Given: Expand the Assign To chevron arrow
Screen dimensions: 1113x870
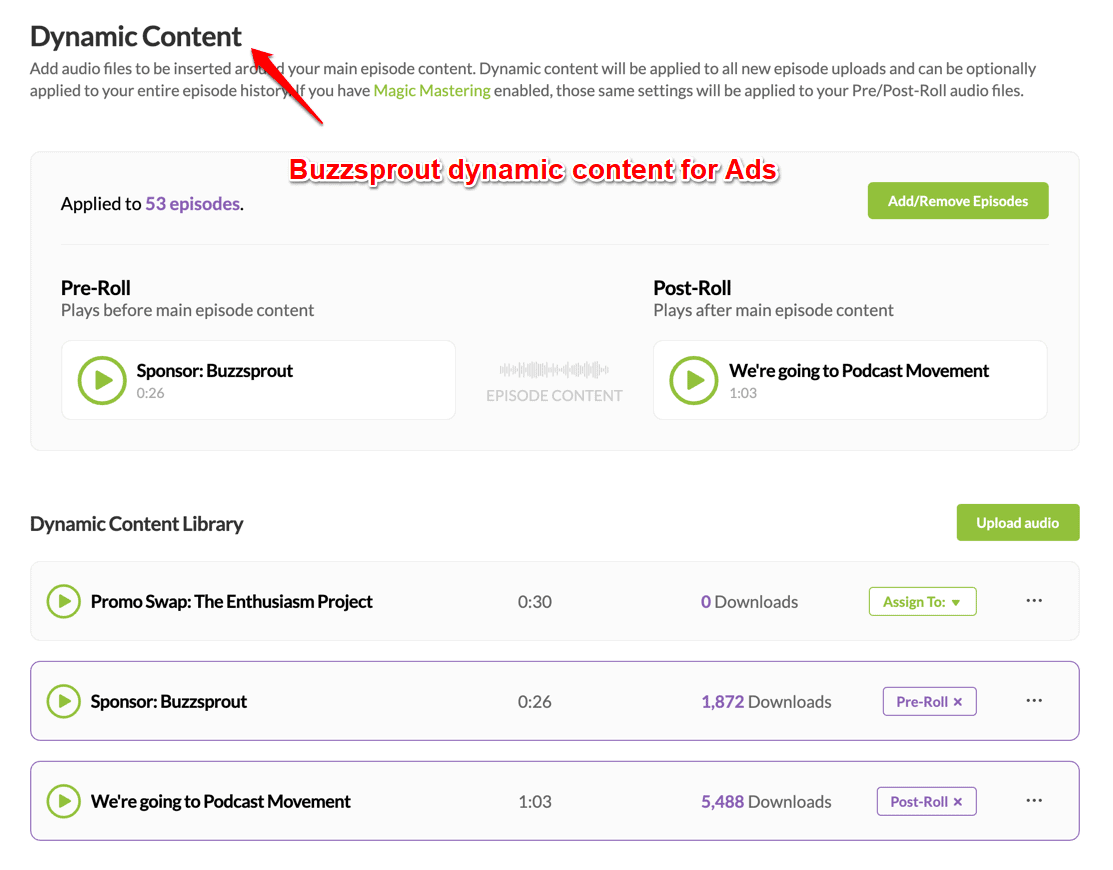Looking at the screenshot, I should (958, 601).
